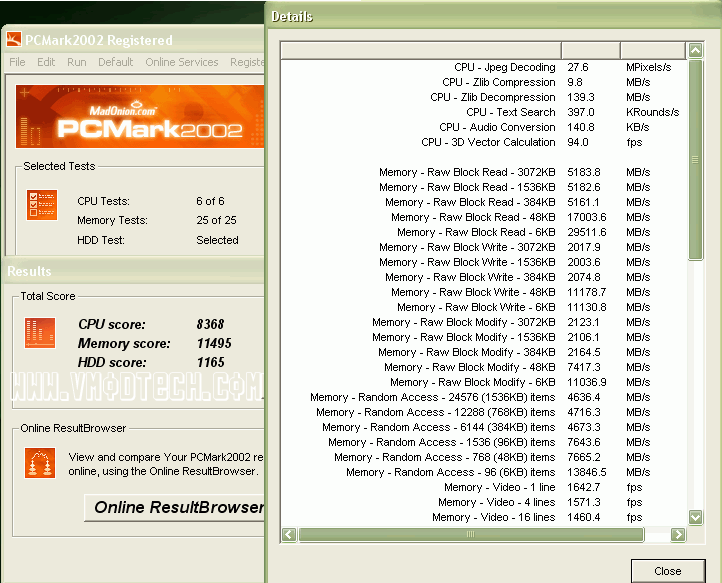
Task: Click the KRounds/s unit cell
Action: coord(652,112)
